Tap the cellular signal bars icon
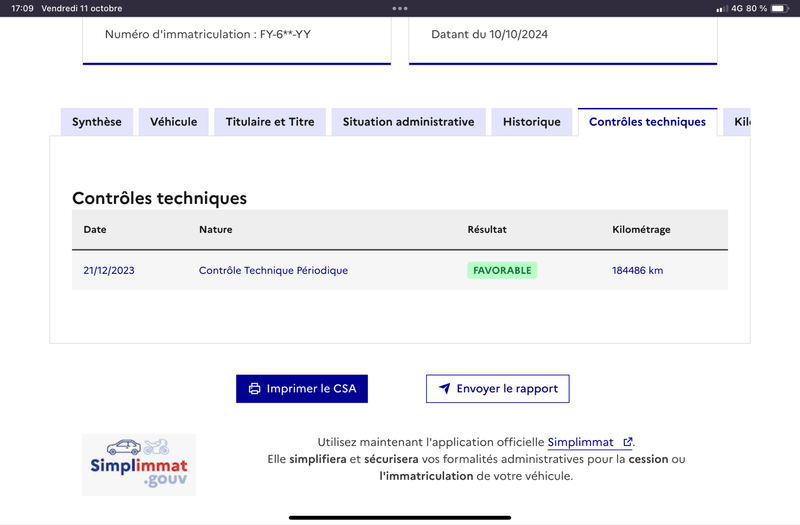 pyautogui.click(x=721, y=9)
